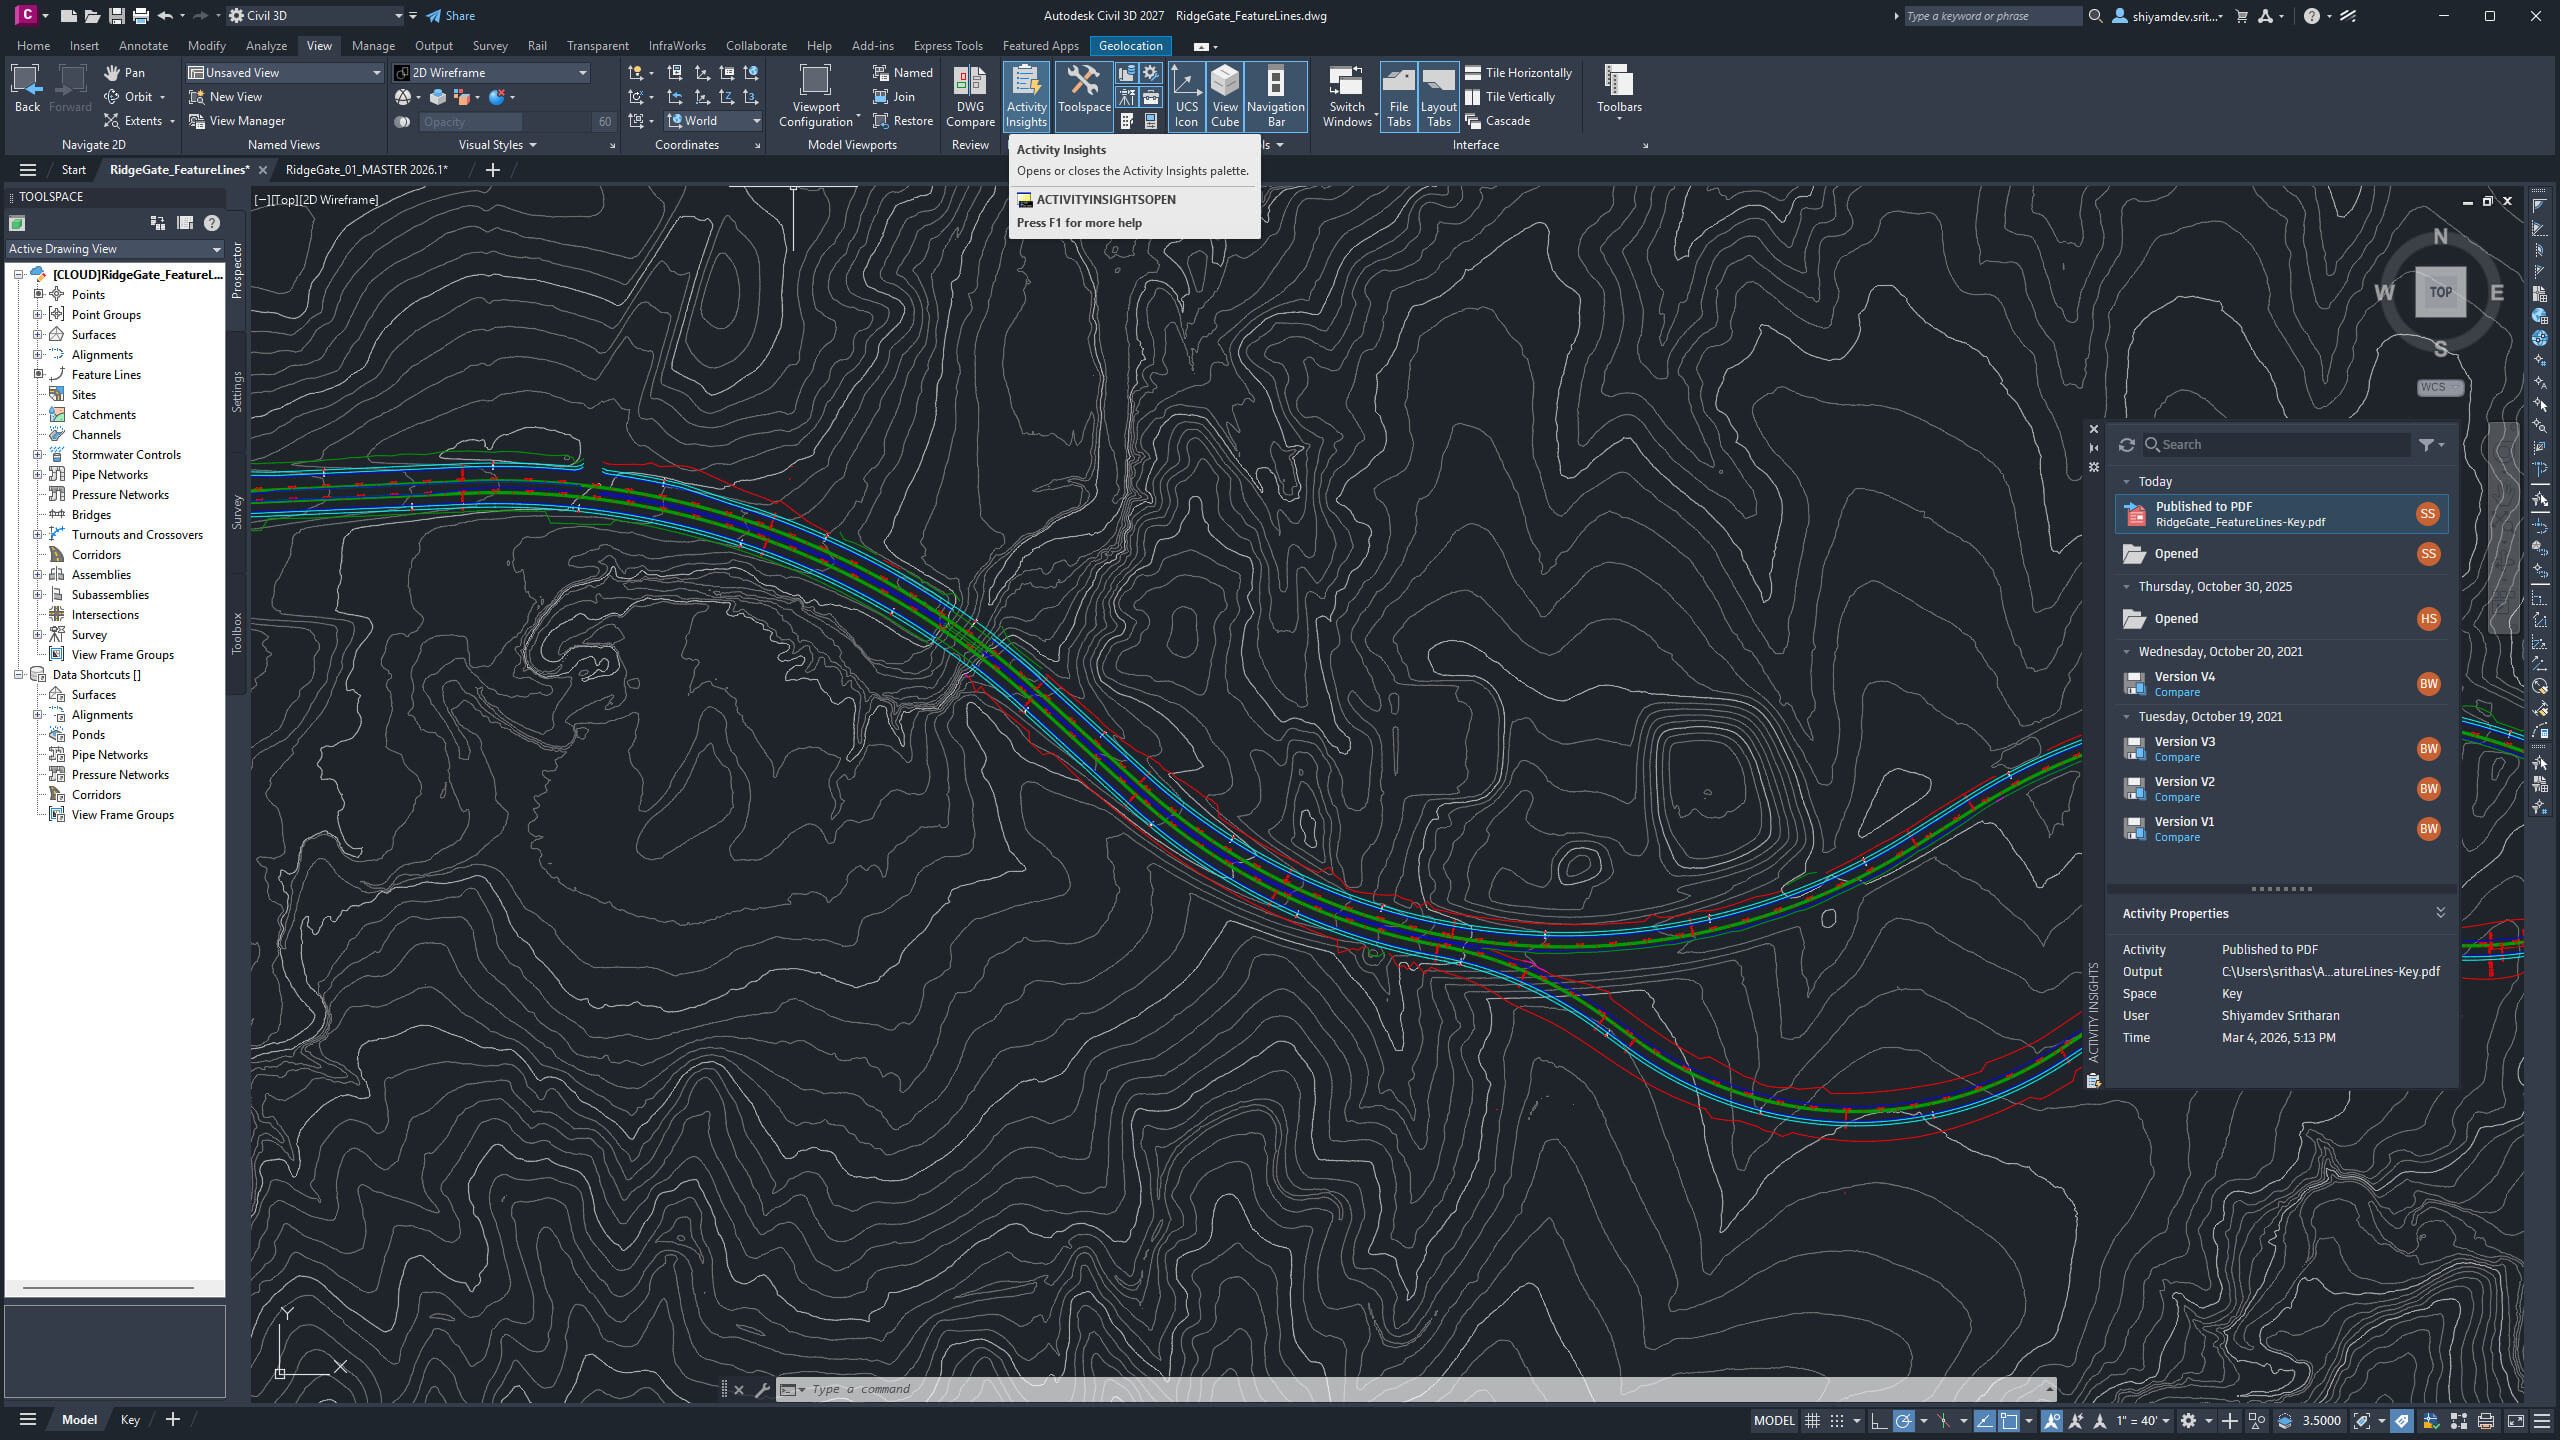Screen dimensions: 2560x1440
Task: Collapse the Data Shortcuts node
Action: click(18, 674)
